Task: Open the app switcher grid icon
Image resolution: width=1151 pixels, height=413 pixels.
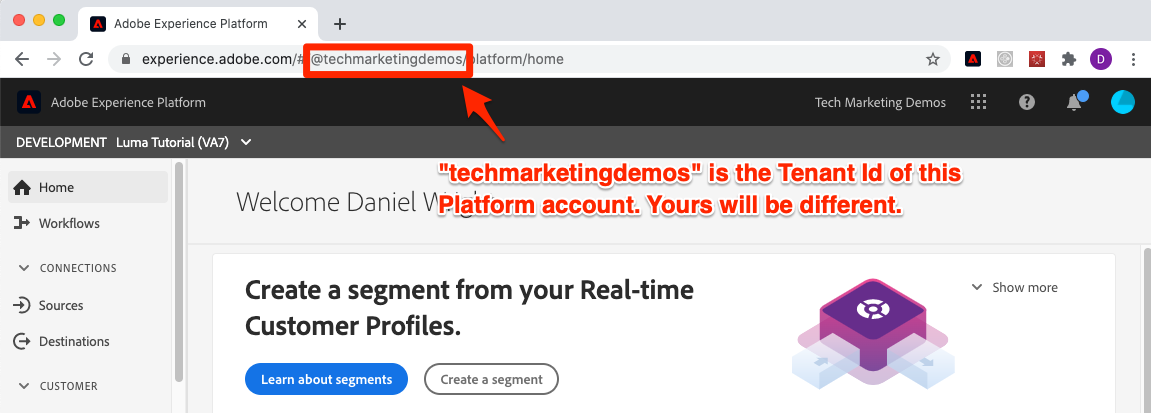Action: pos(978,103)
